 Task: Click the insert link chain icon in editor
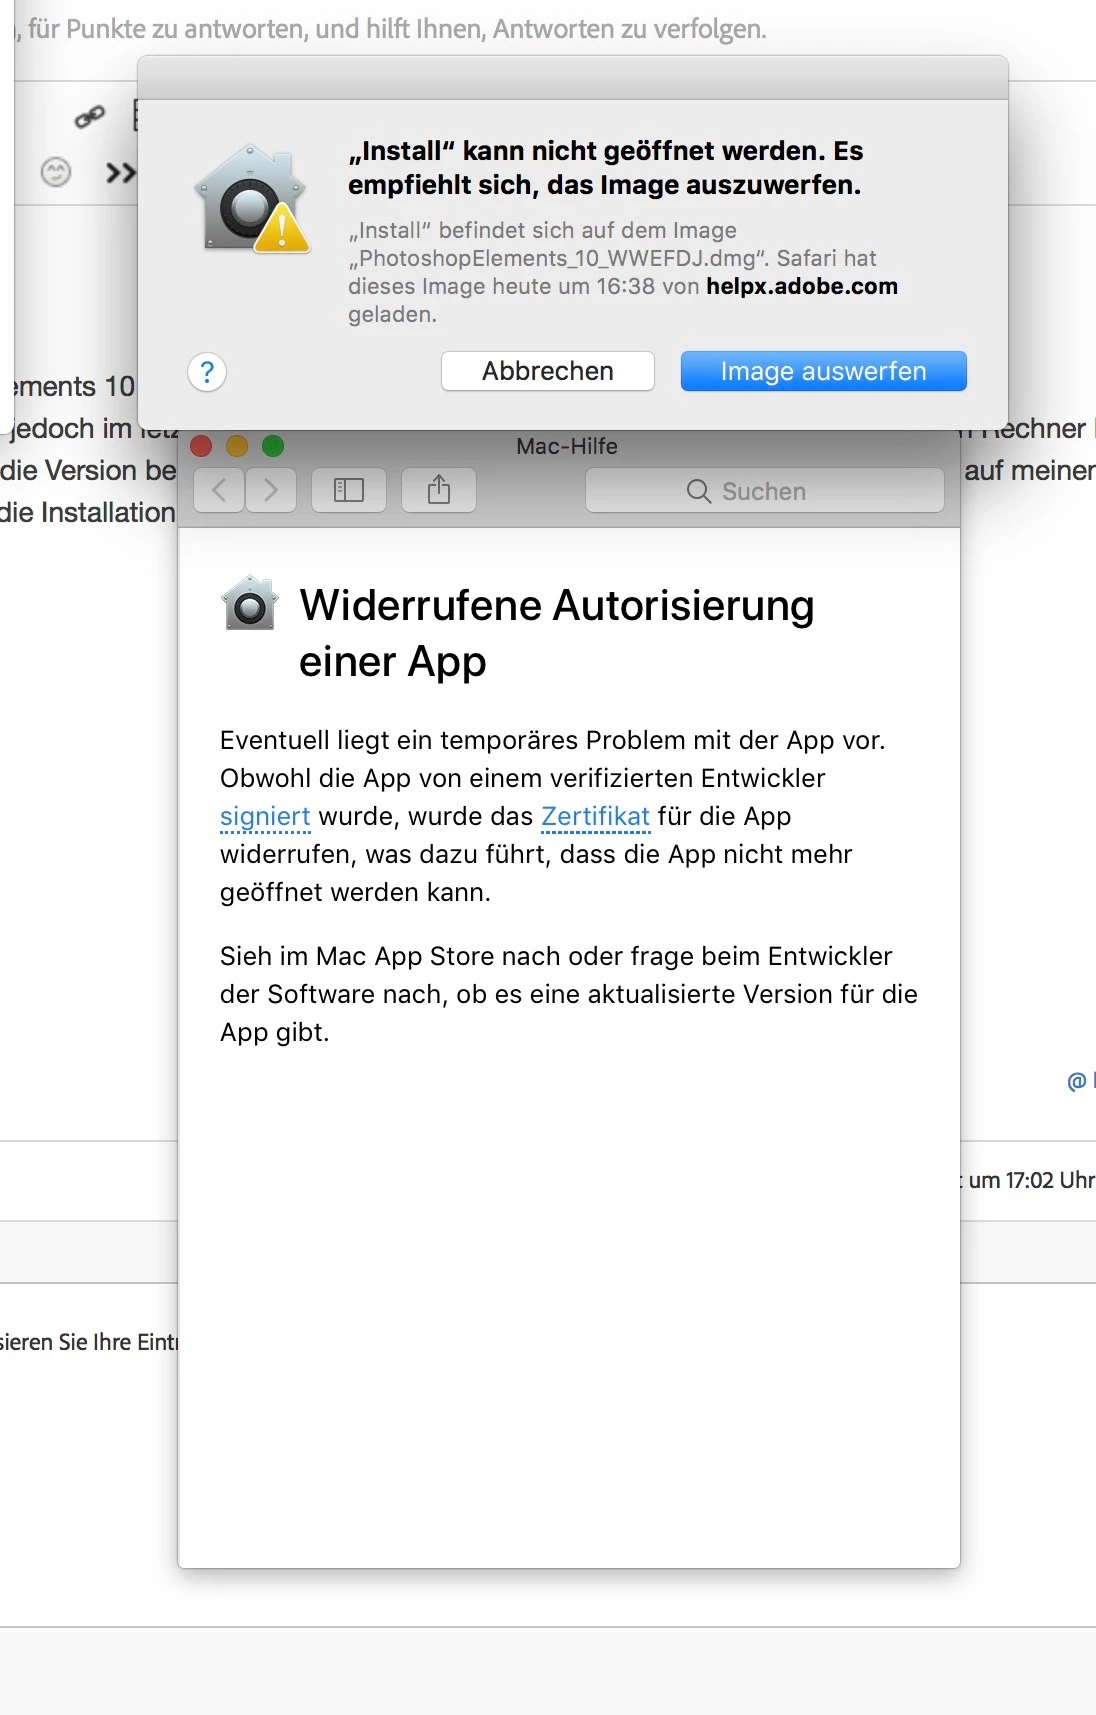[x=90, y=117]
